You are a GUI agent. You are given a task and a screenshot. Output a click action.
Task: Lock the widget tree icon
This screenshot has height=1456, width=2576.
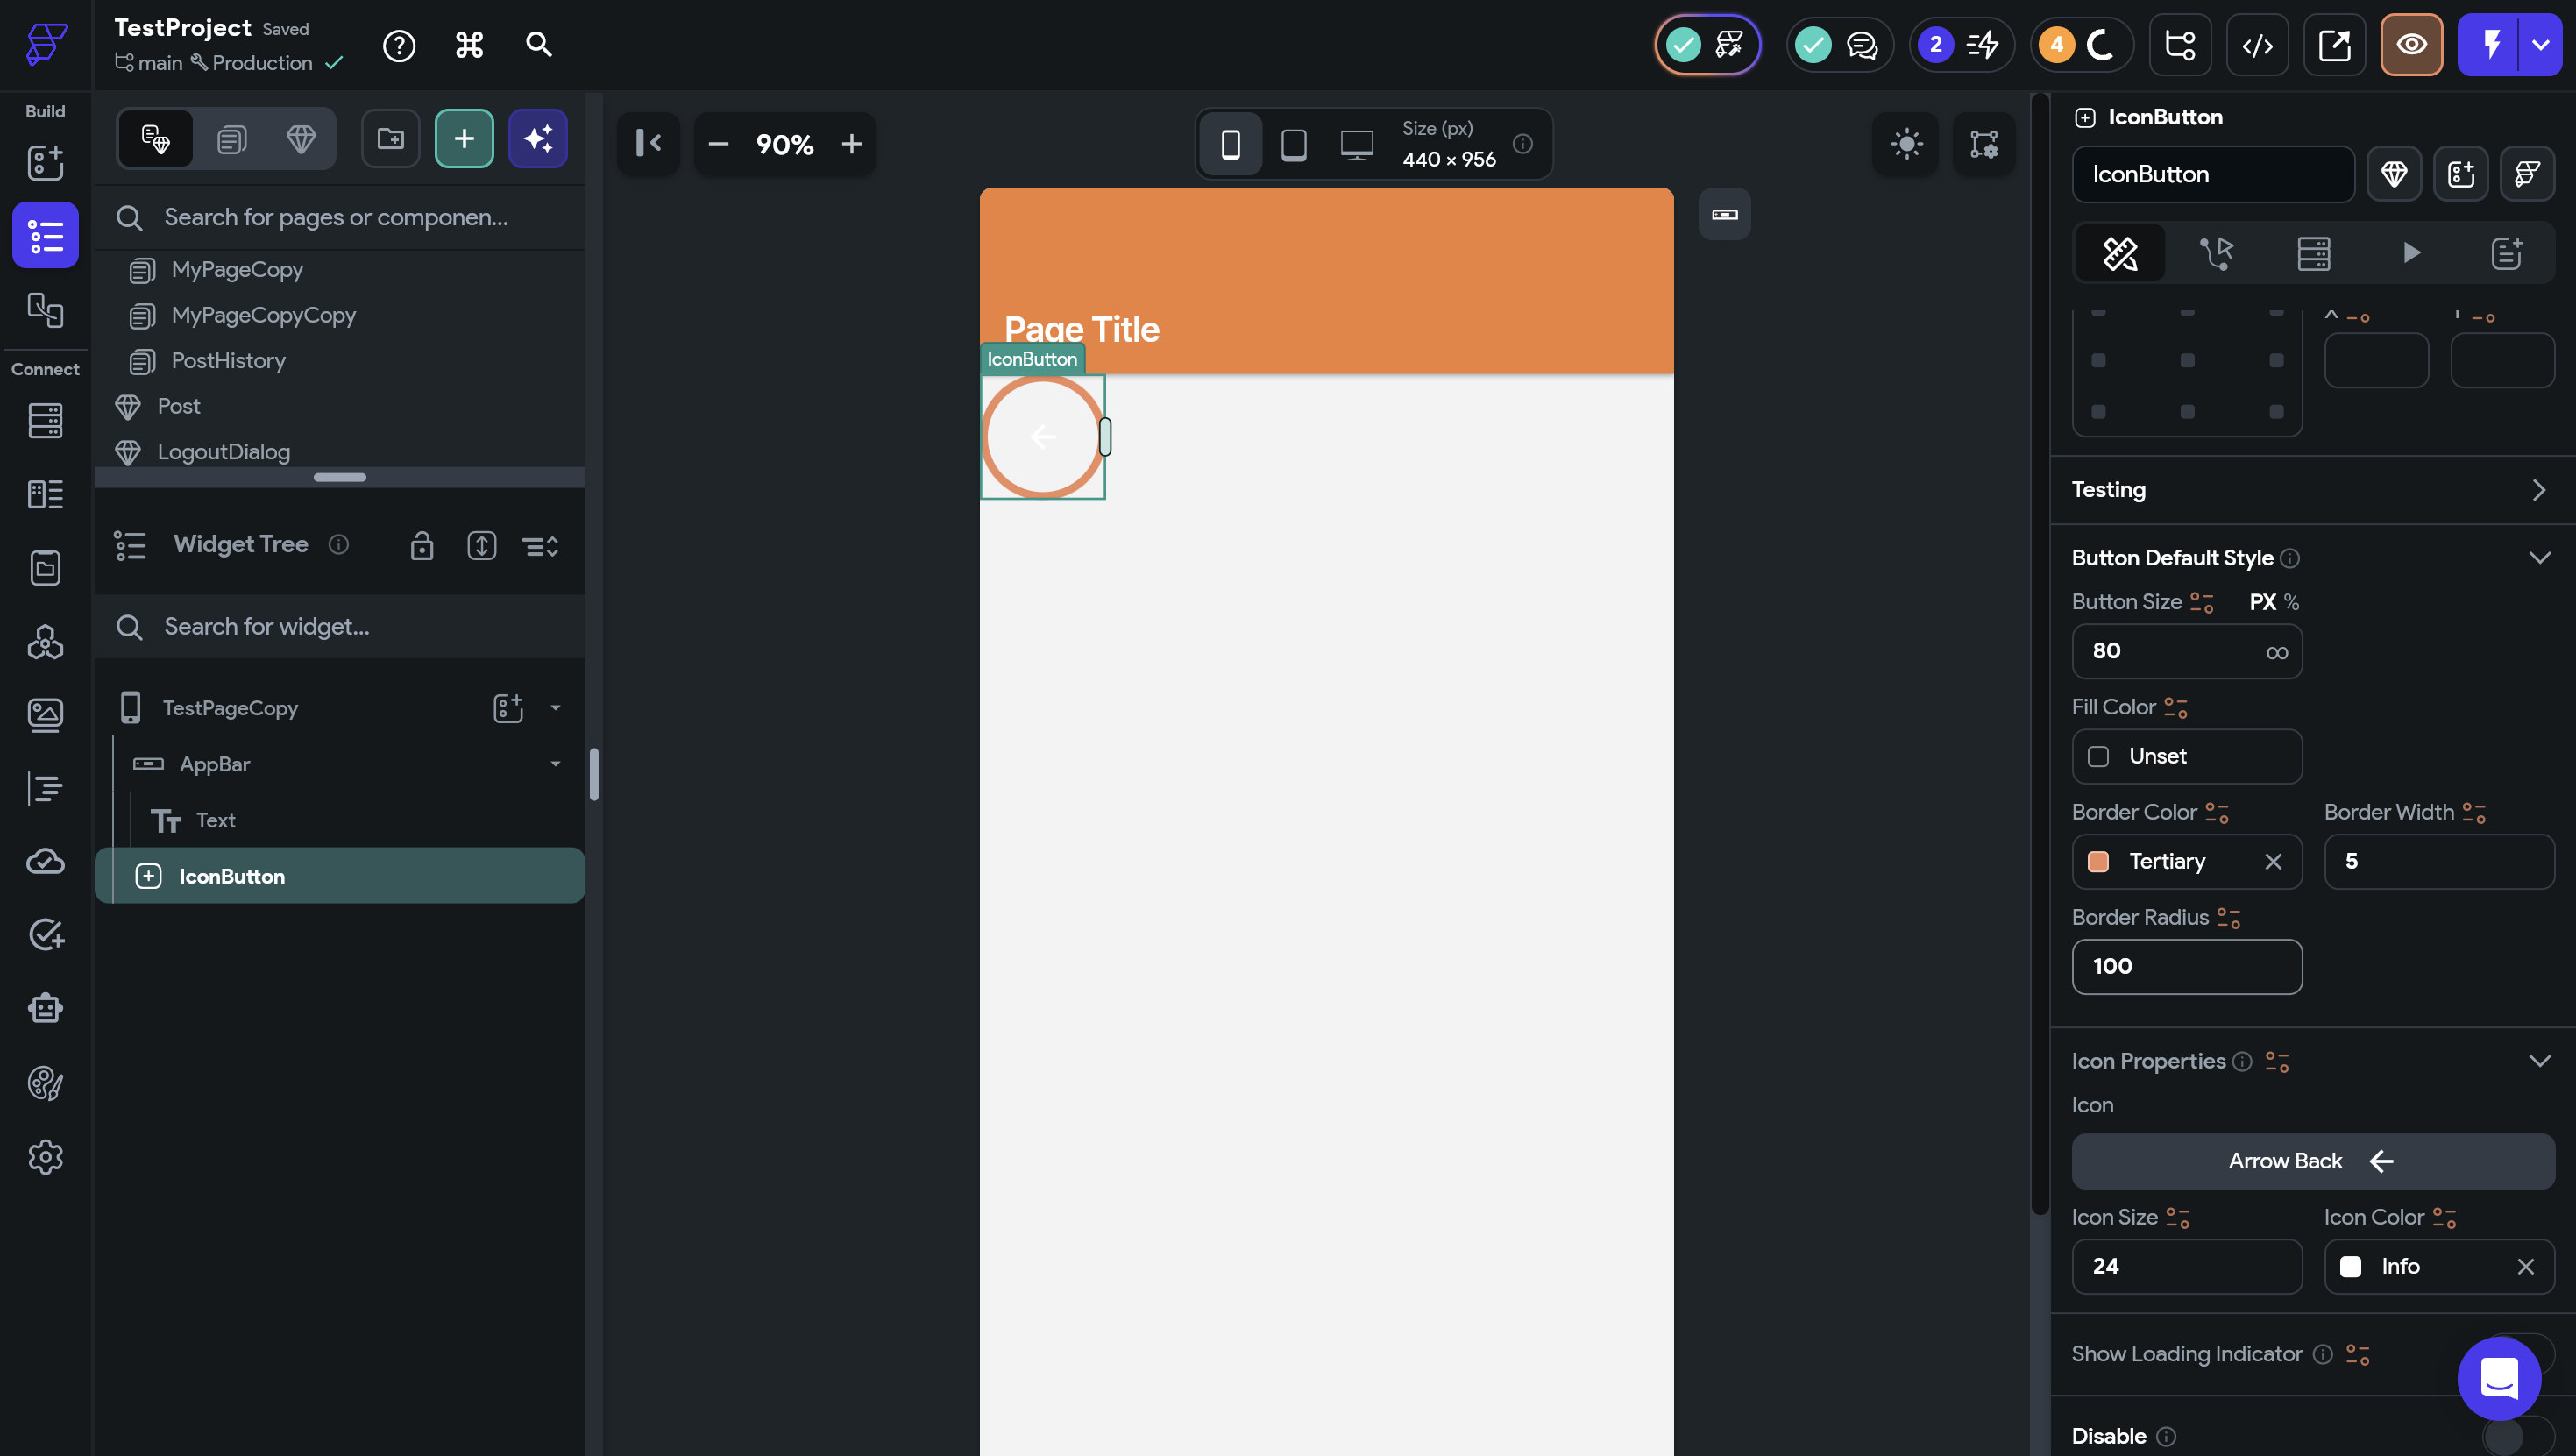tap(422, 546)
